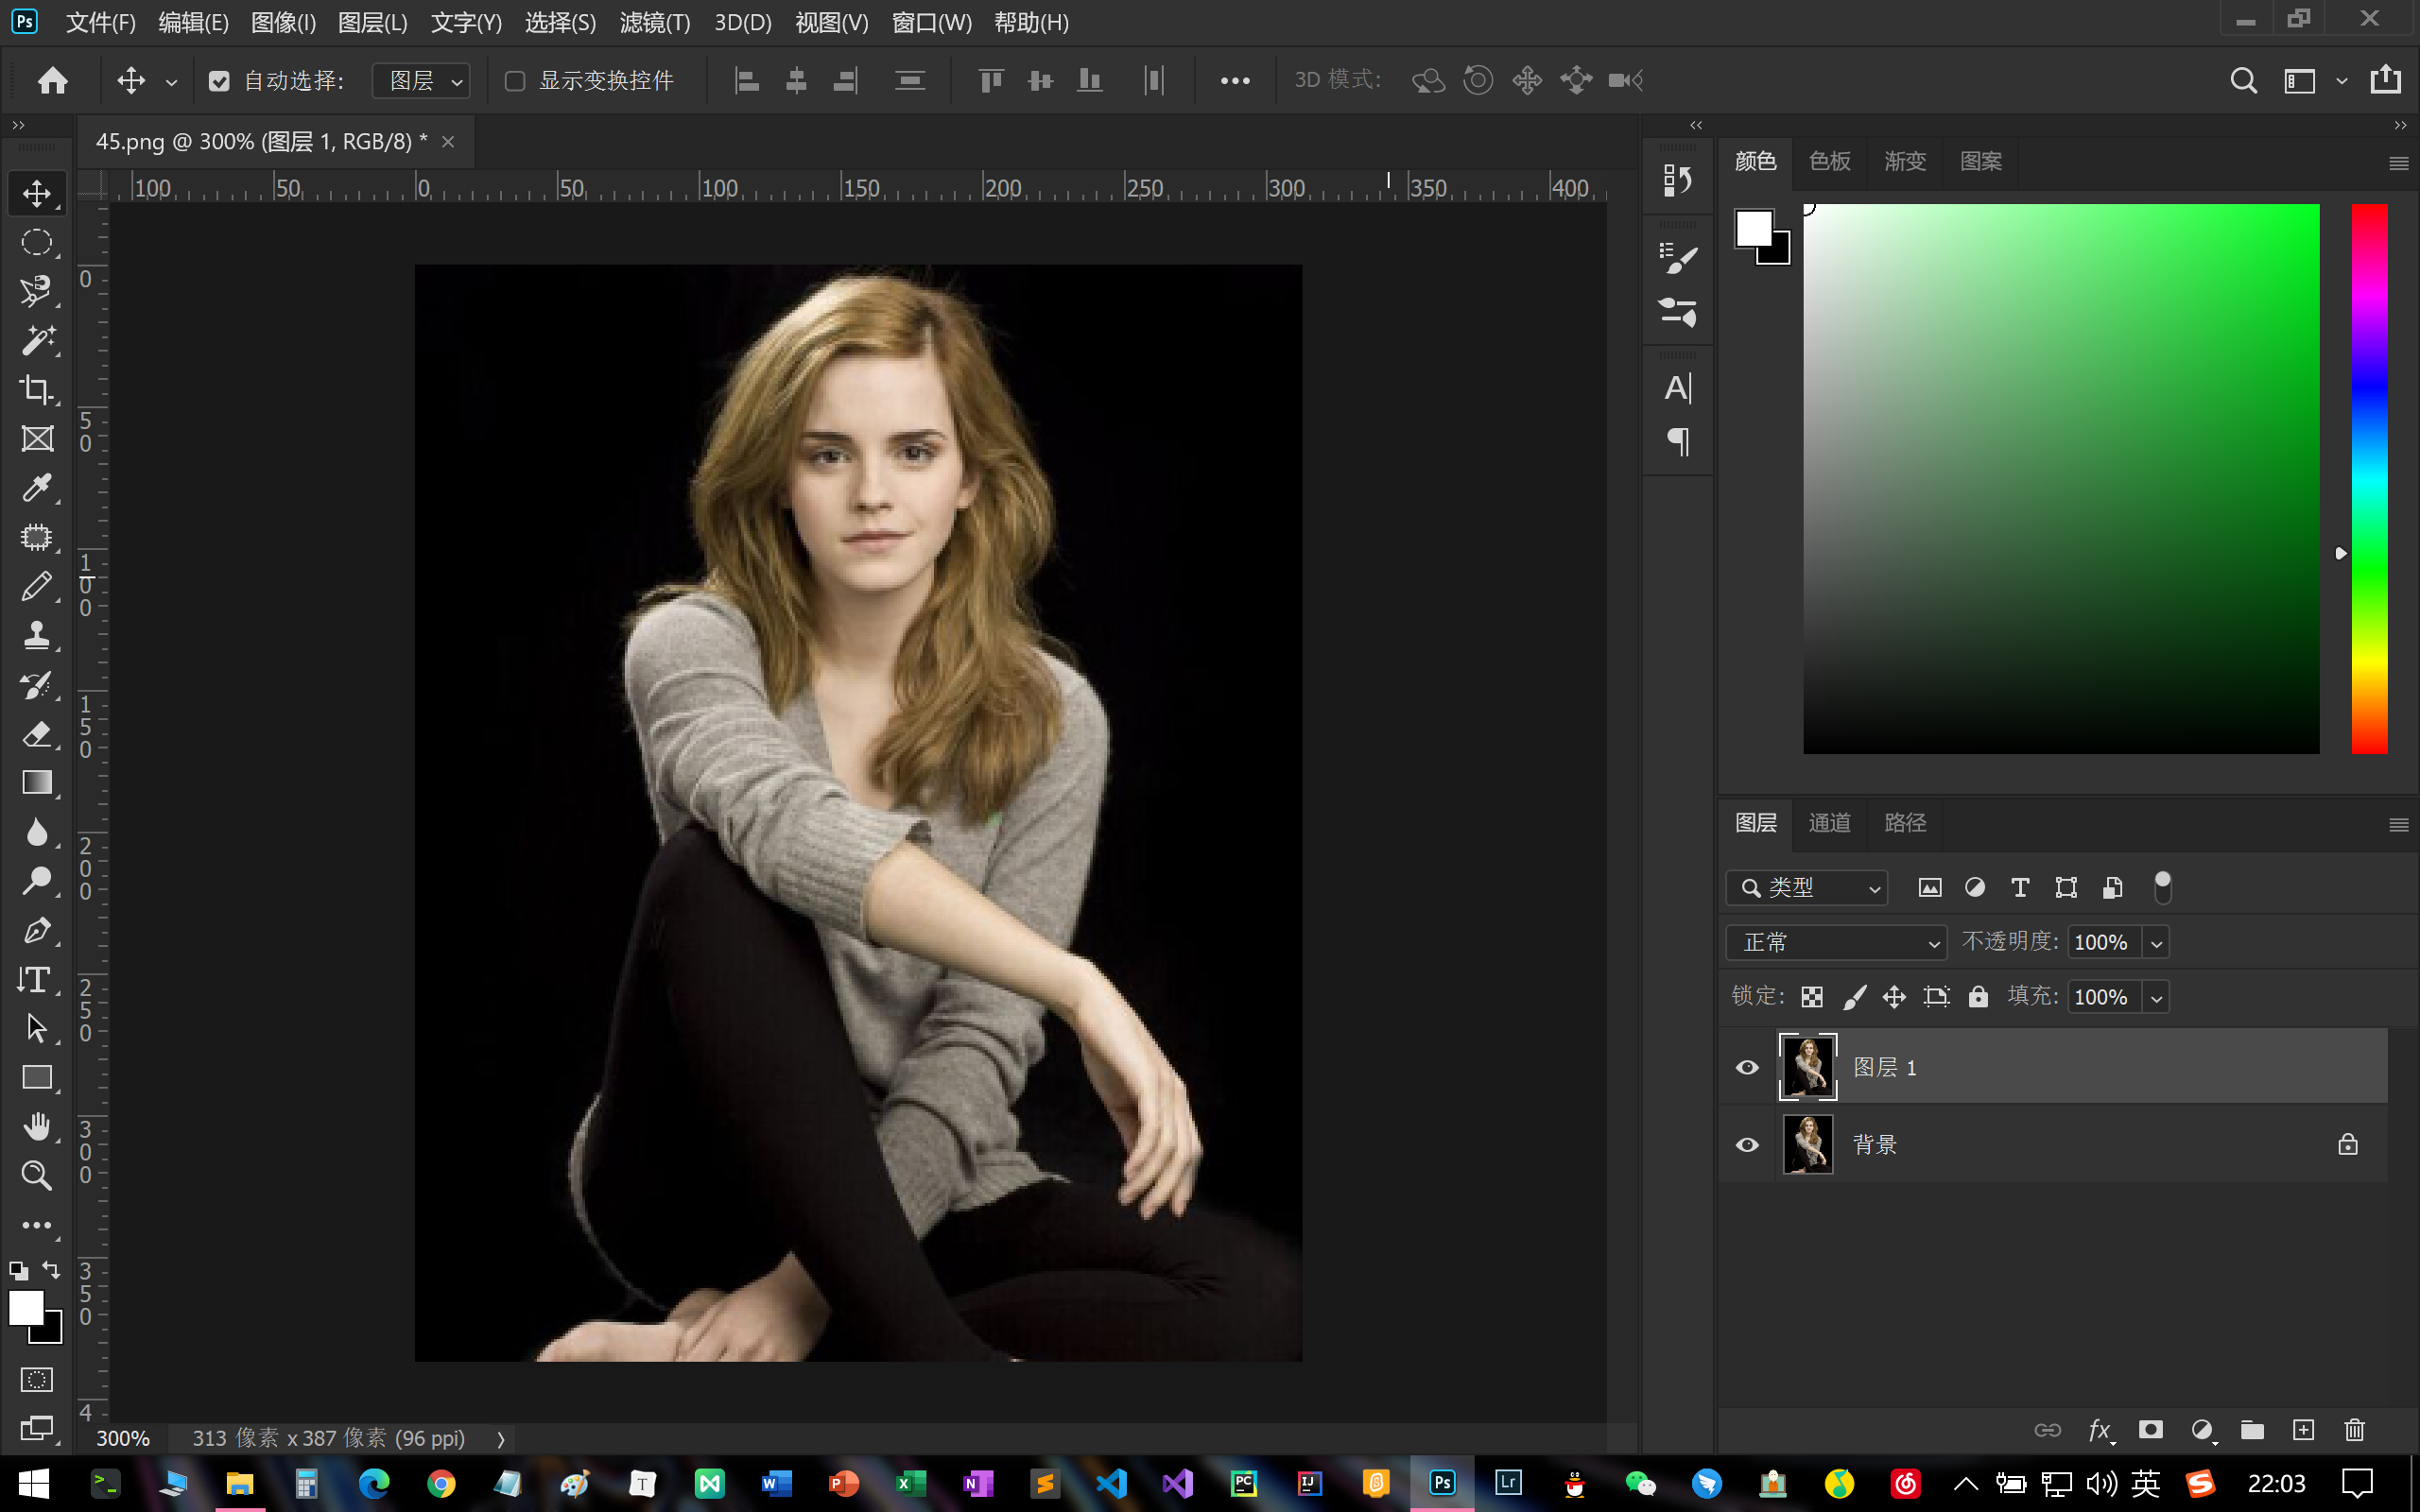
Task: Open the 滤镜(T) menu
Action: point(655,22)
